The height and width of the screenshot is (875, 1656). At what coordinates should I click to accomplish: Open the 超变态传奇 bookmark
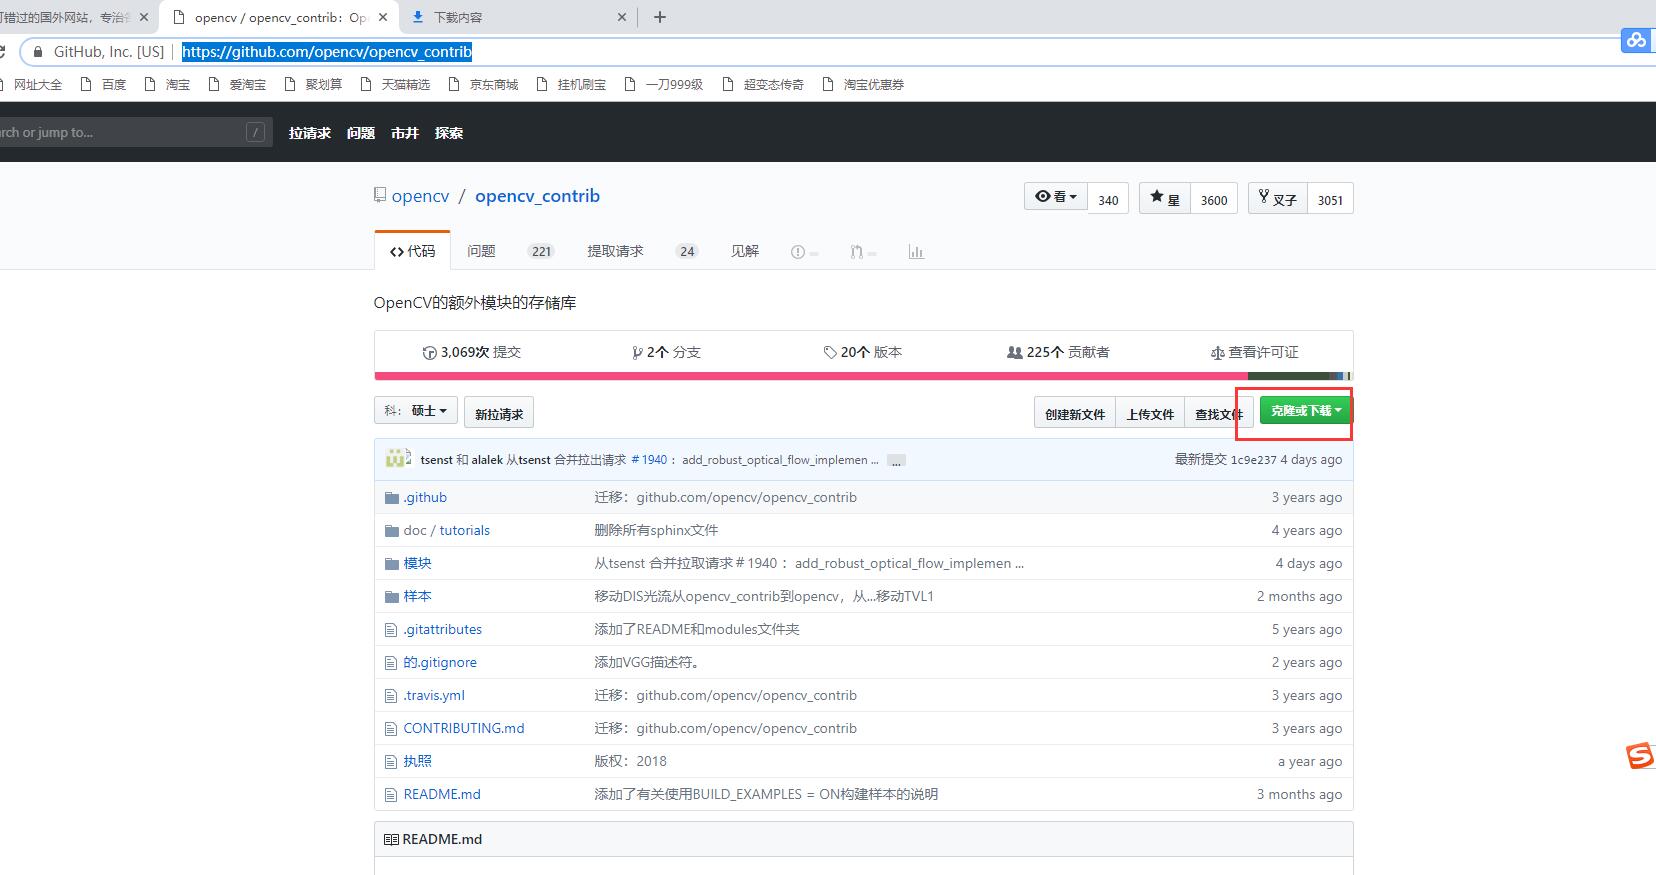[x=762, y=85]
